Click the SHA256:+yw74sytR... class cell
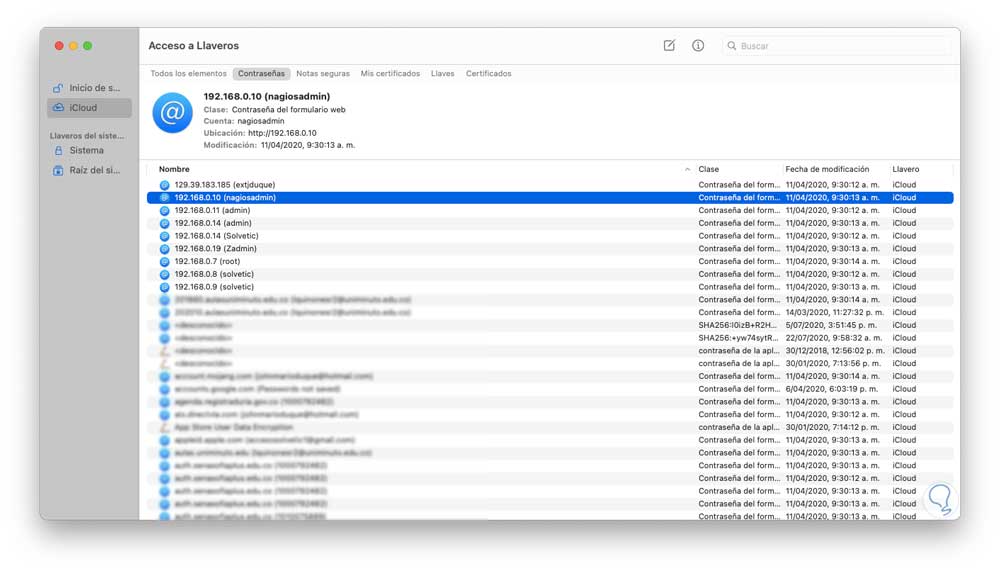 (738, 338)
